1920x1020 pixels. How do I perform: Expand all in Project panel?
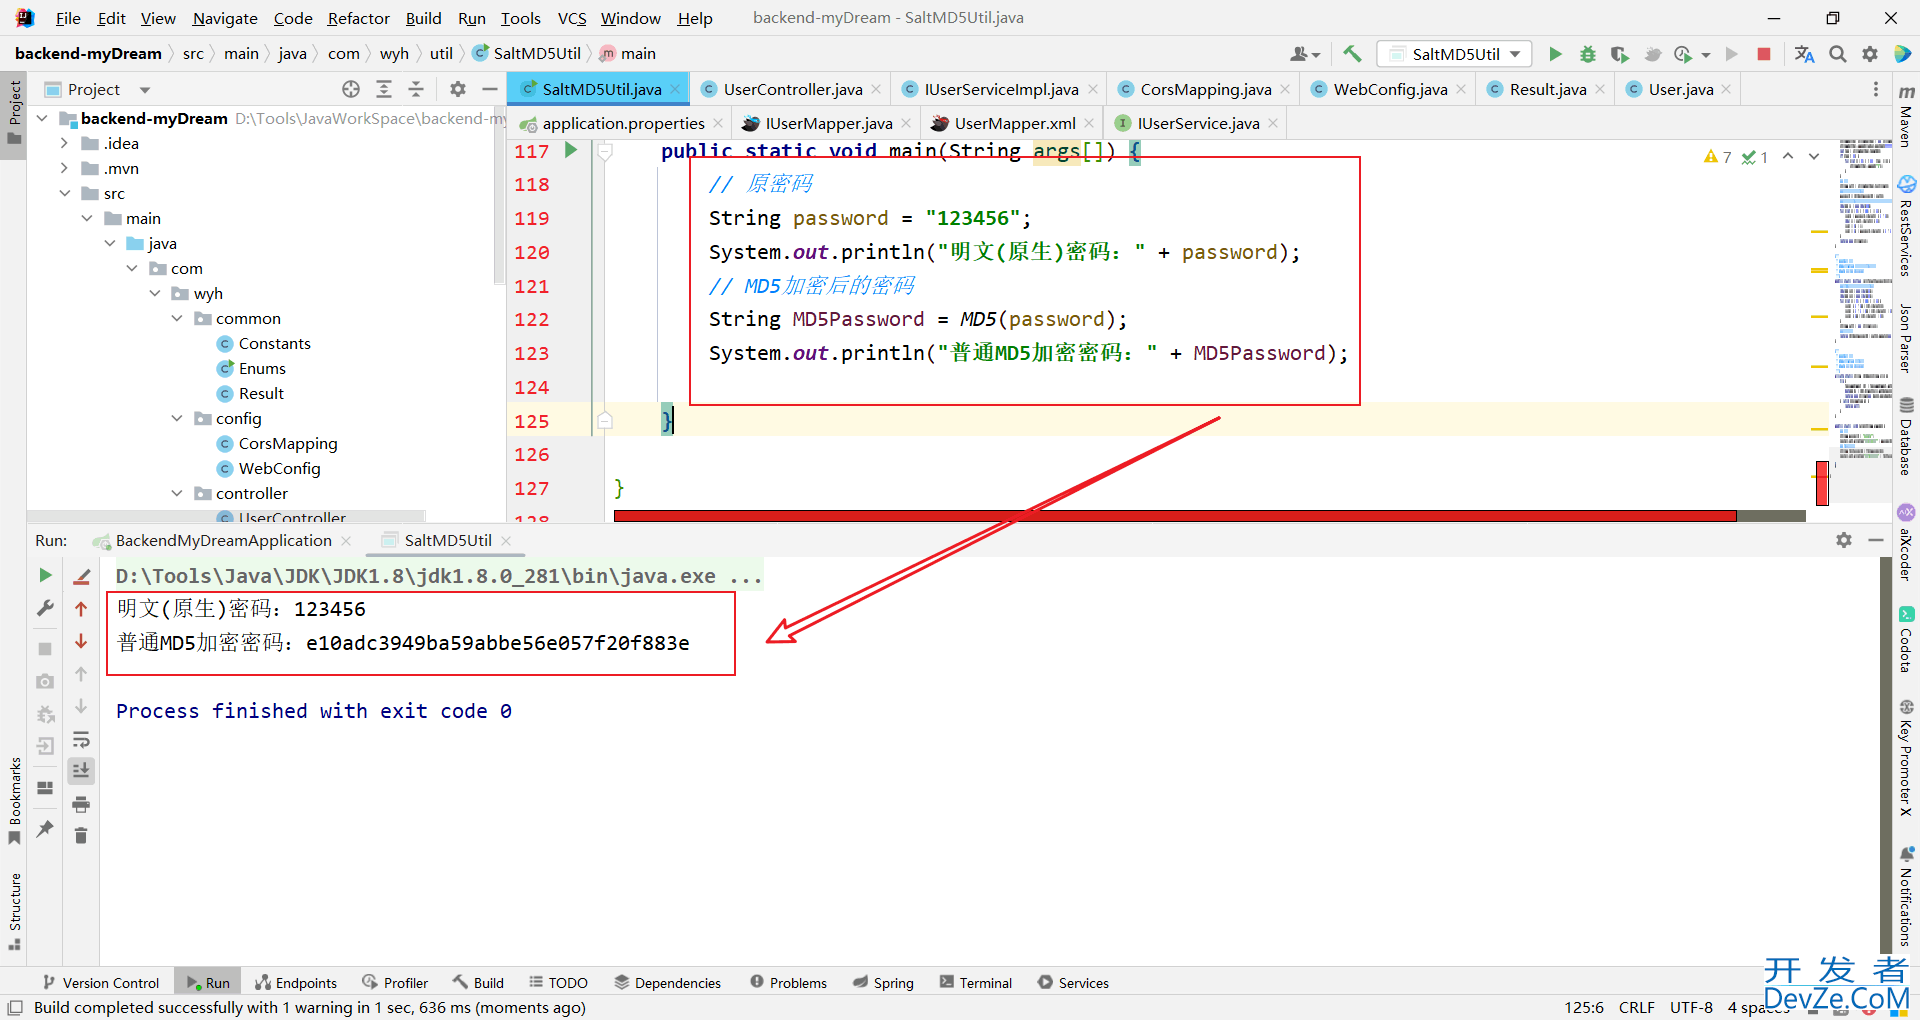[x=384, y=89]
